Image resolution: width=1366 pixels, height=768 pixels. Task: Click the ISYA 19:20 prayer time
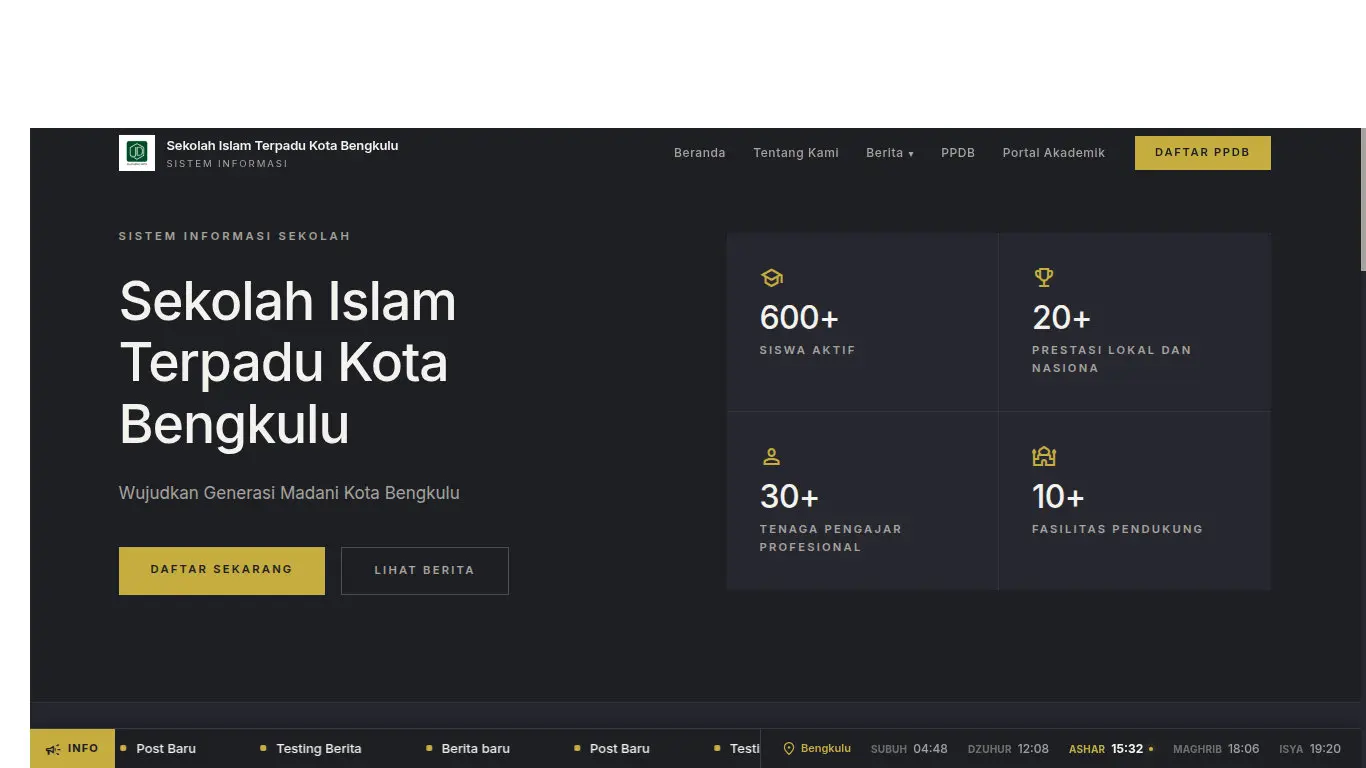1310,749
